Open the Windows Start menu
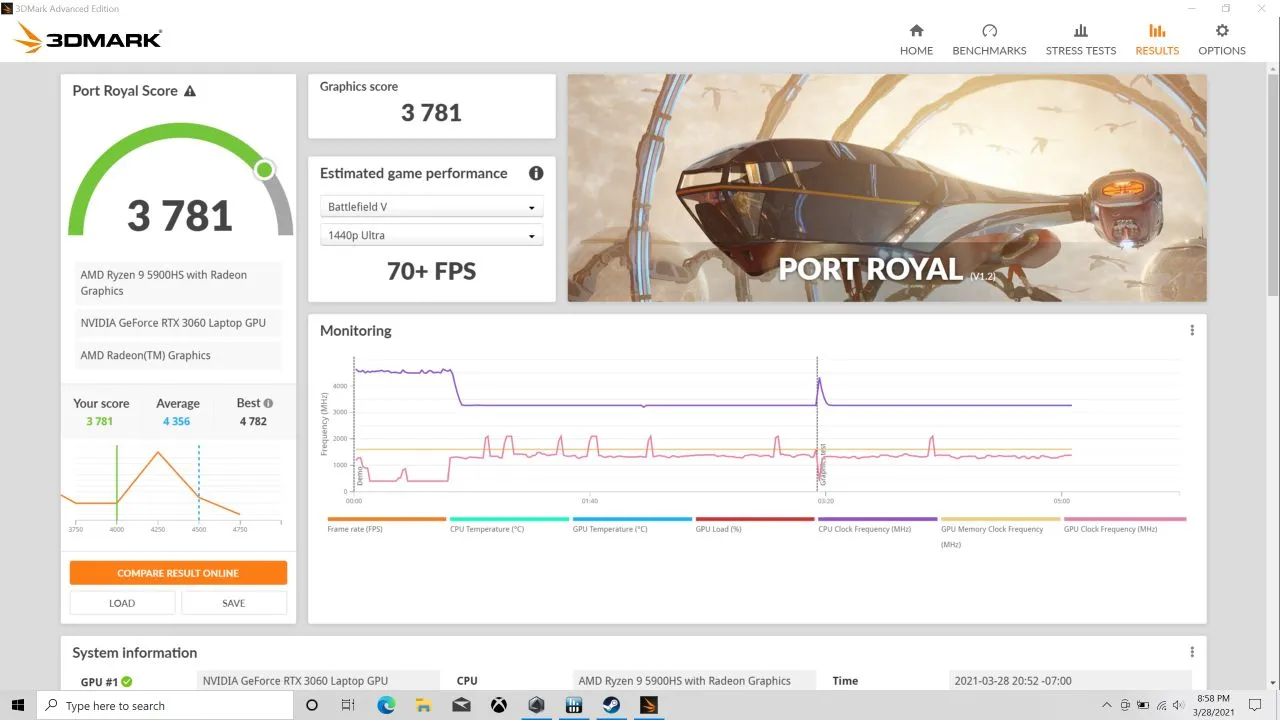Image resolution: width=1280 pixels, height=720 pixels. [18, 705]
